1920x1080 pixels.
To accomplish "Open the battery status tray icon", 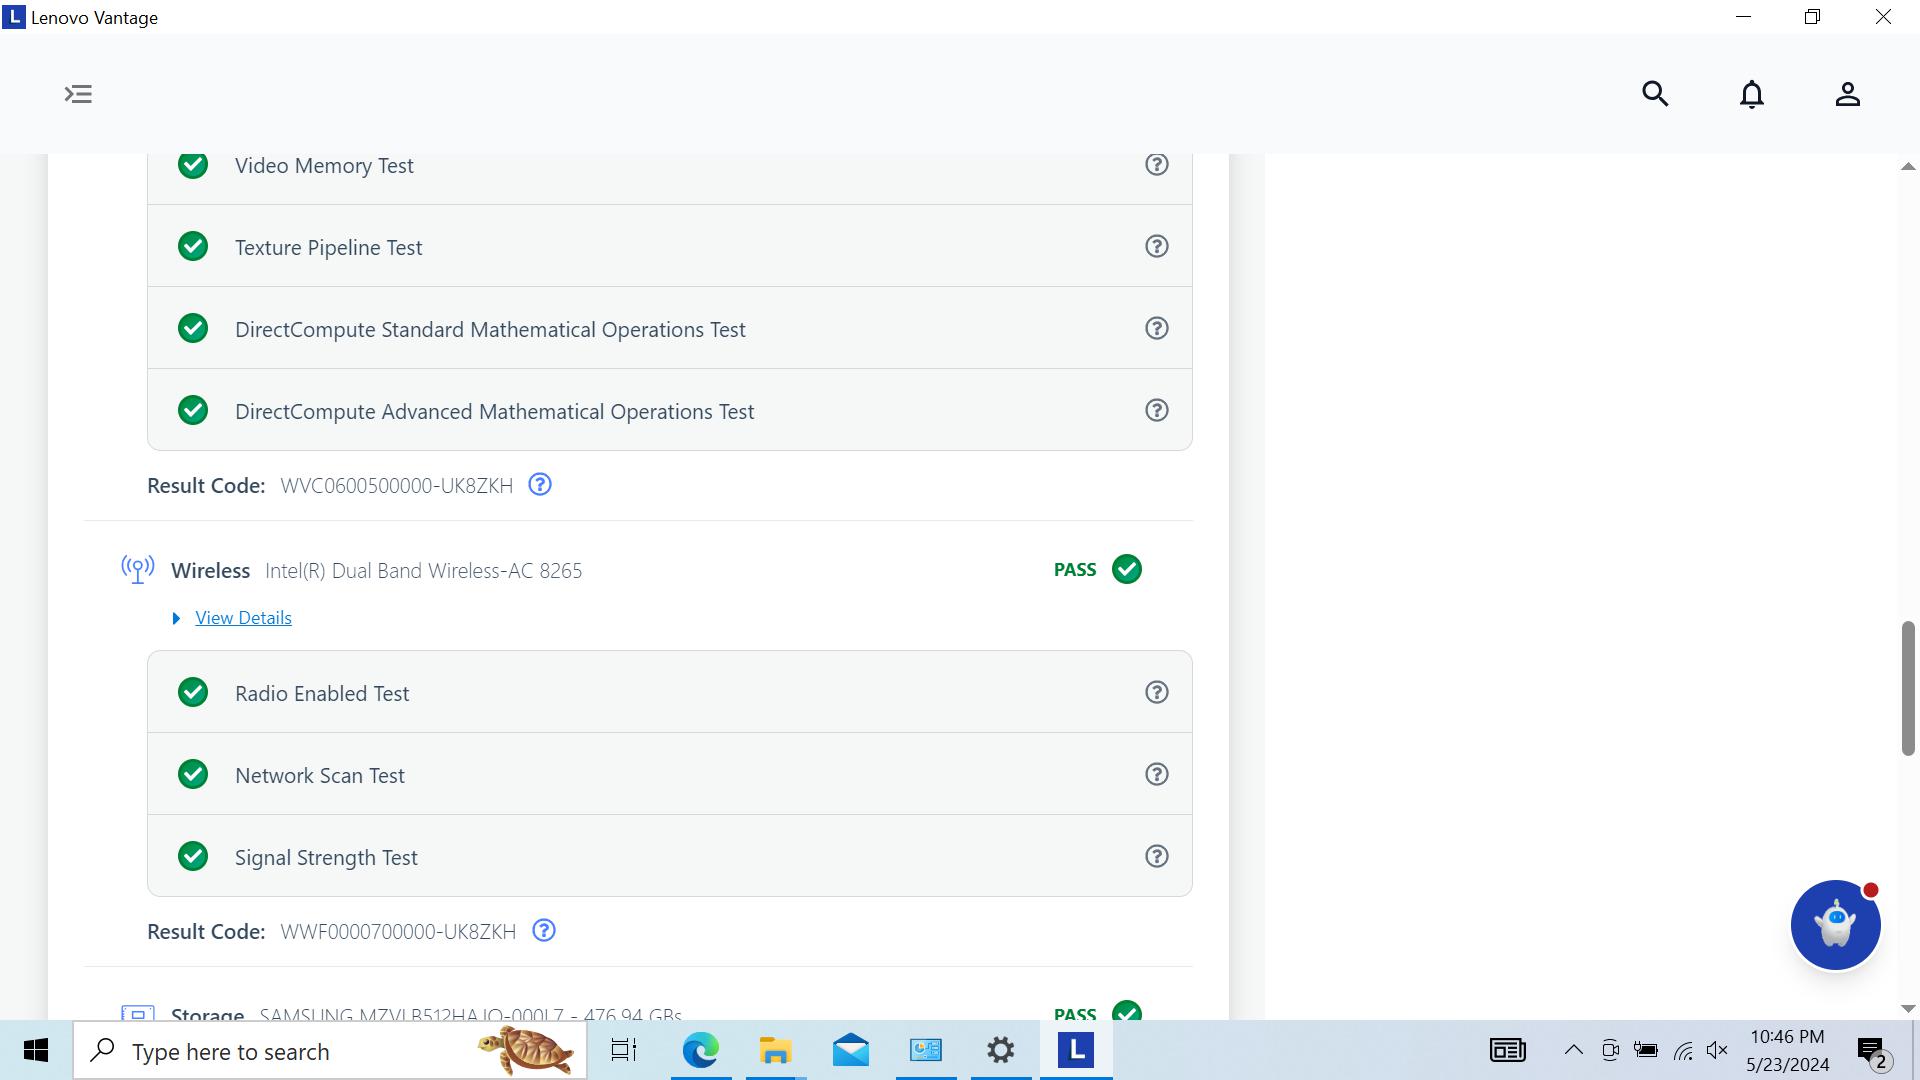I will pyautogui.click(x=1646, y=1050).
